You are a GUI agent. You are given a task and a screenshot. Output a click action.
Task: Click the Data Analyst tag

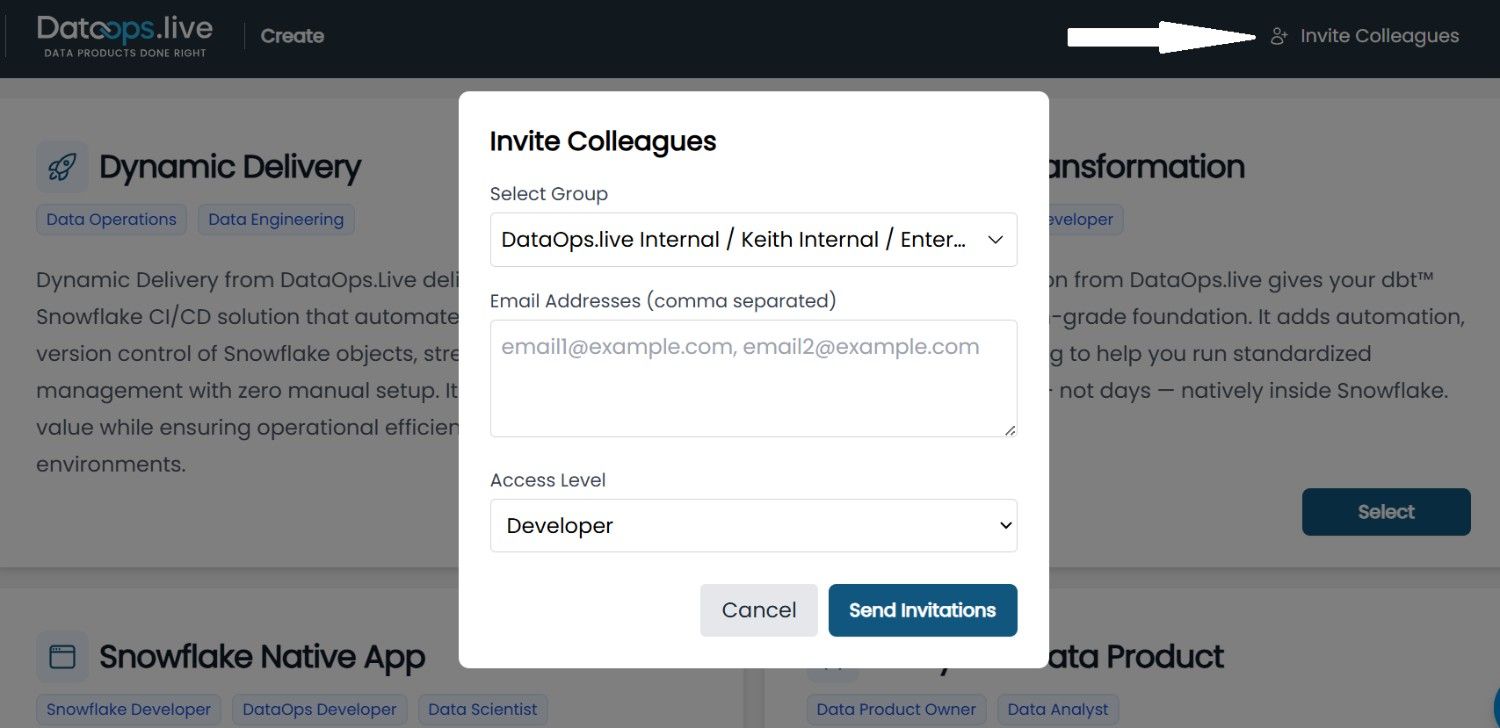(x=1058, y=709)
